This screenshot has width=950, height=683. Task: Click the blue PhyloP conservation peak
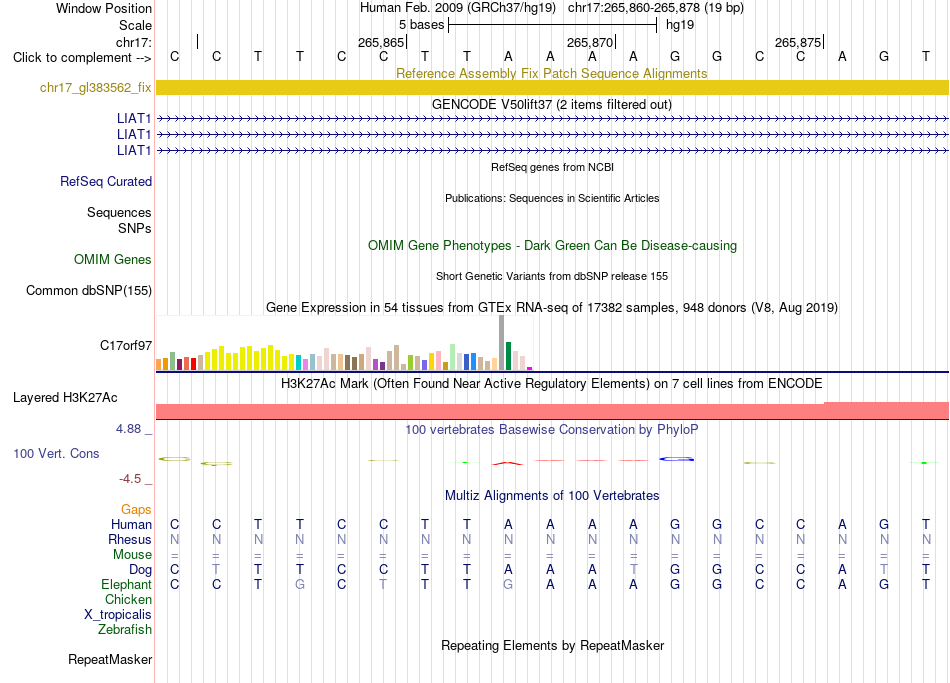tap(677, 459)
